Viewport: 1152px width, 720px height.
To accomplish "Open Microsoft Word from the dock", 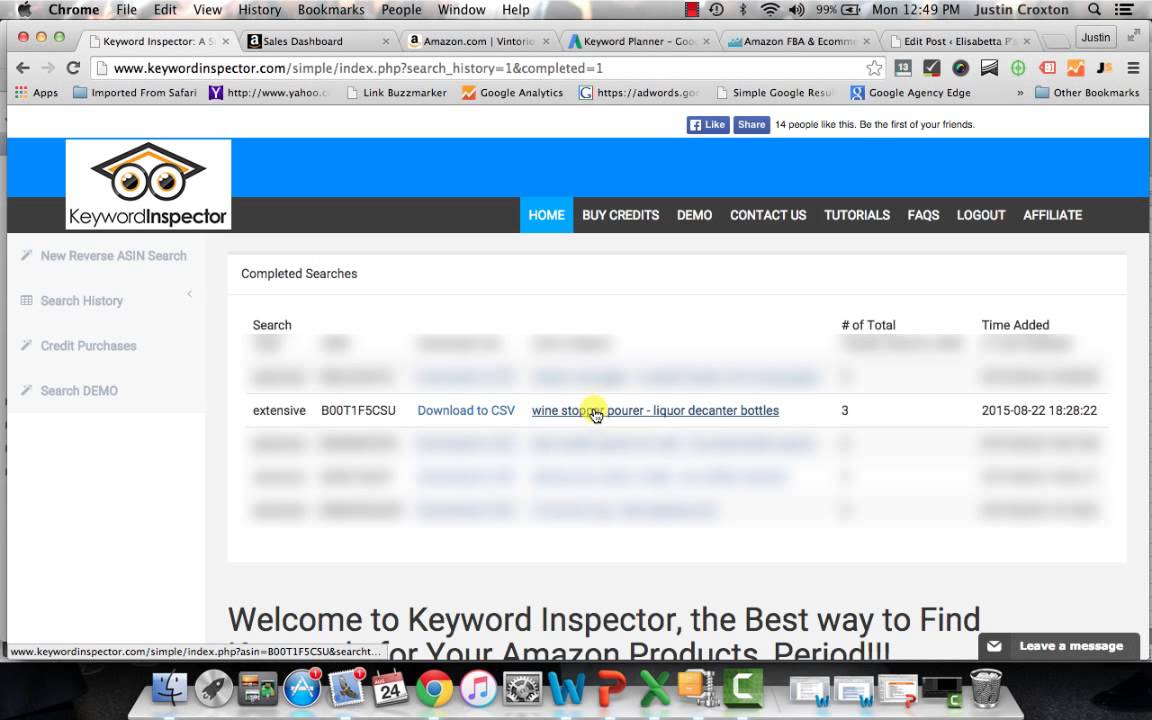I will (566, 689).
